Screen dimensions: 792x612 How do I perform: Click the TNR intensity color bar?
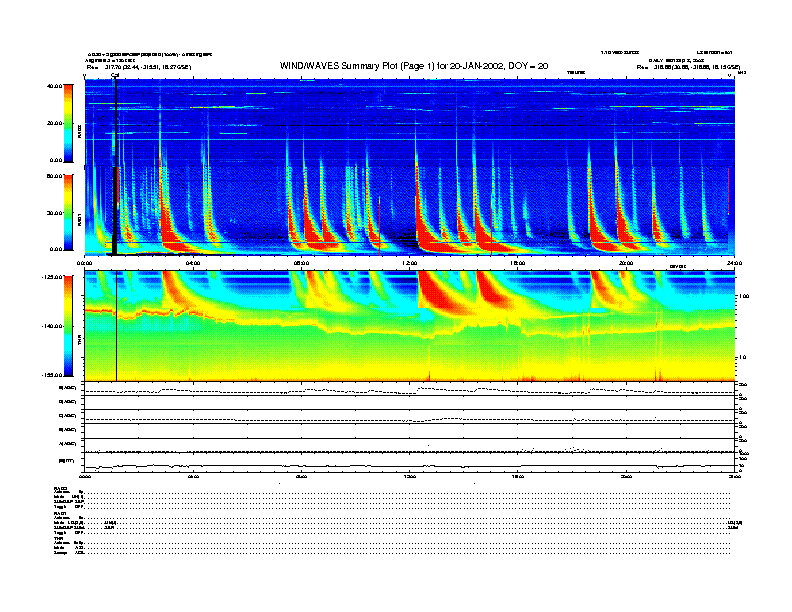pos(68,326)
